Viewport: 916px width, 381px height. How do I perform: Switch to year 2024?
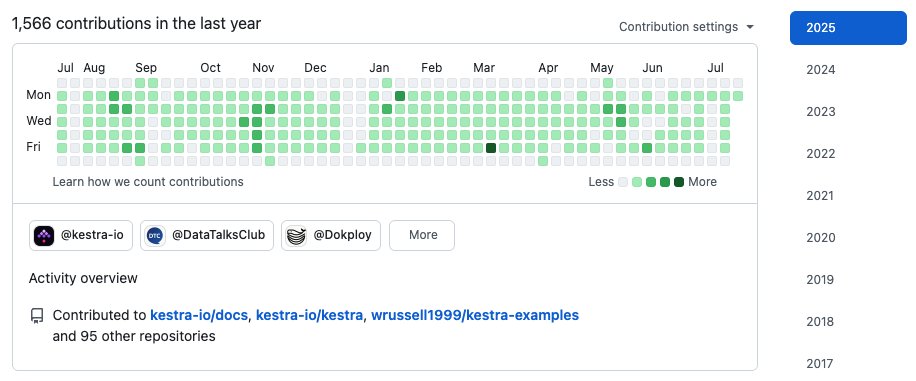click(x=821, y=70)
